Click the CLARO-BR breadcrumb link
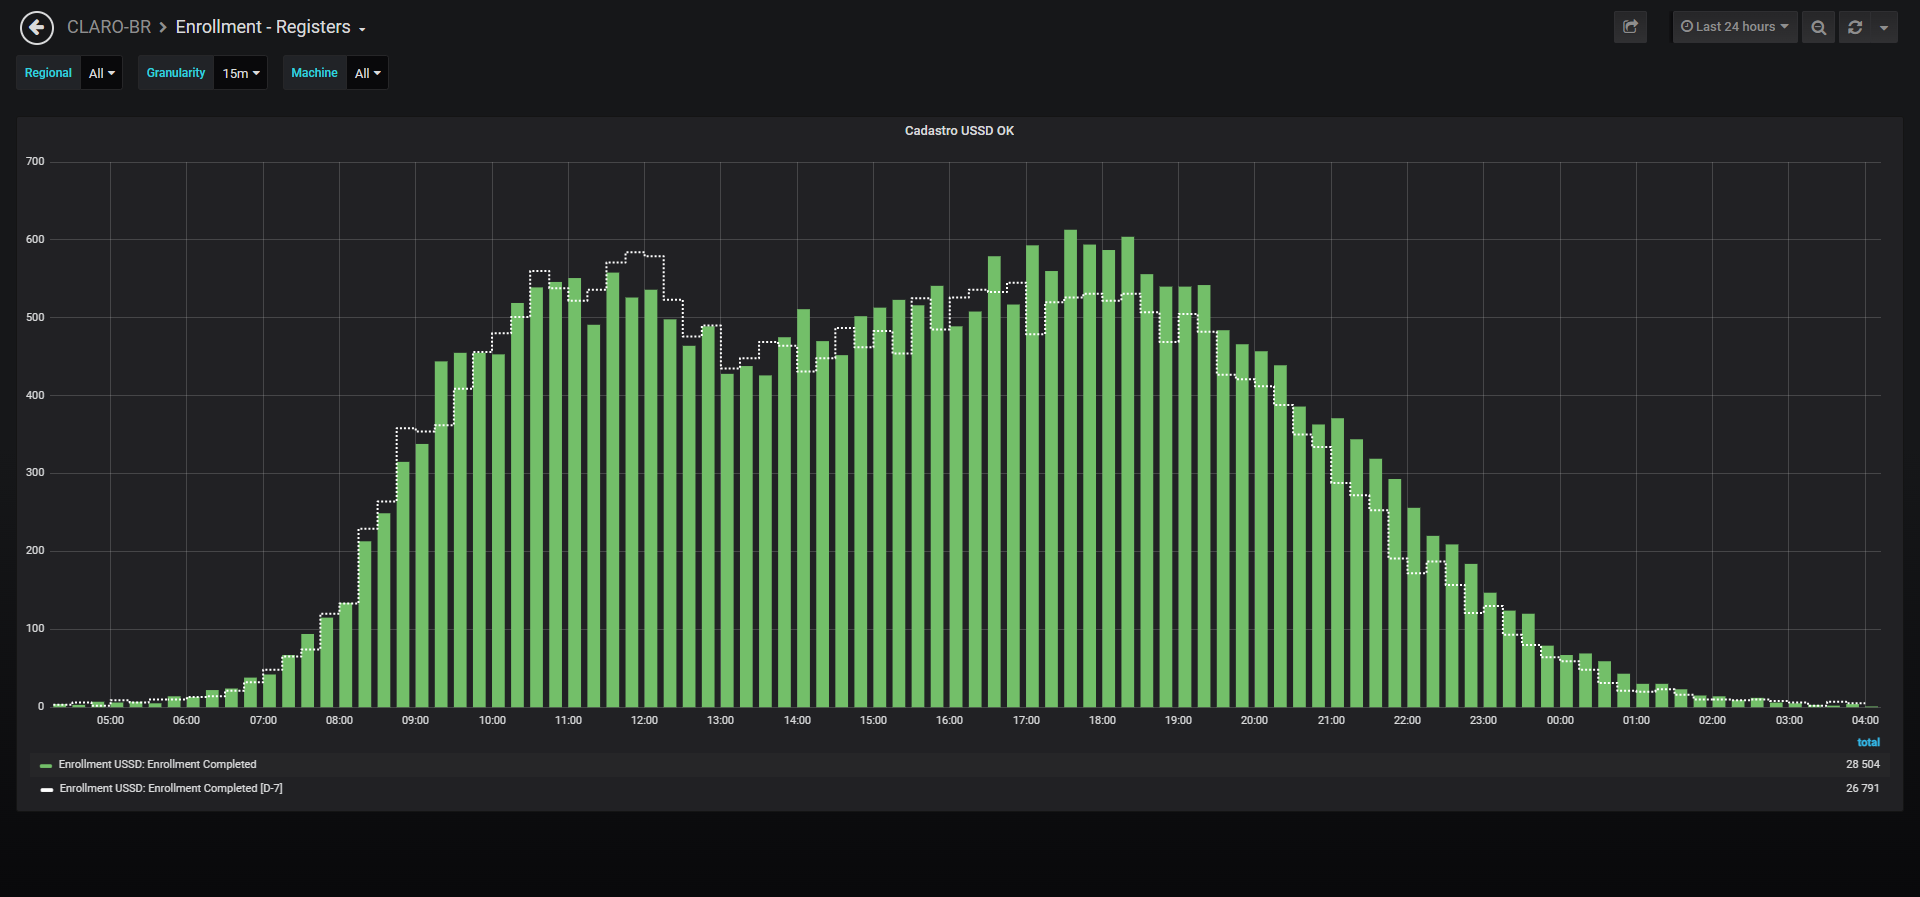 (x=109, y=27)
